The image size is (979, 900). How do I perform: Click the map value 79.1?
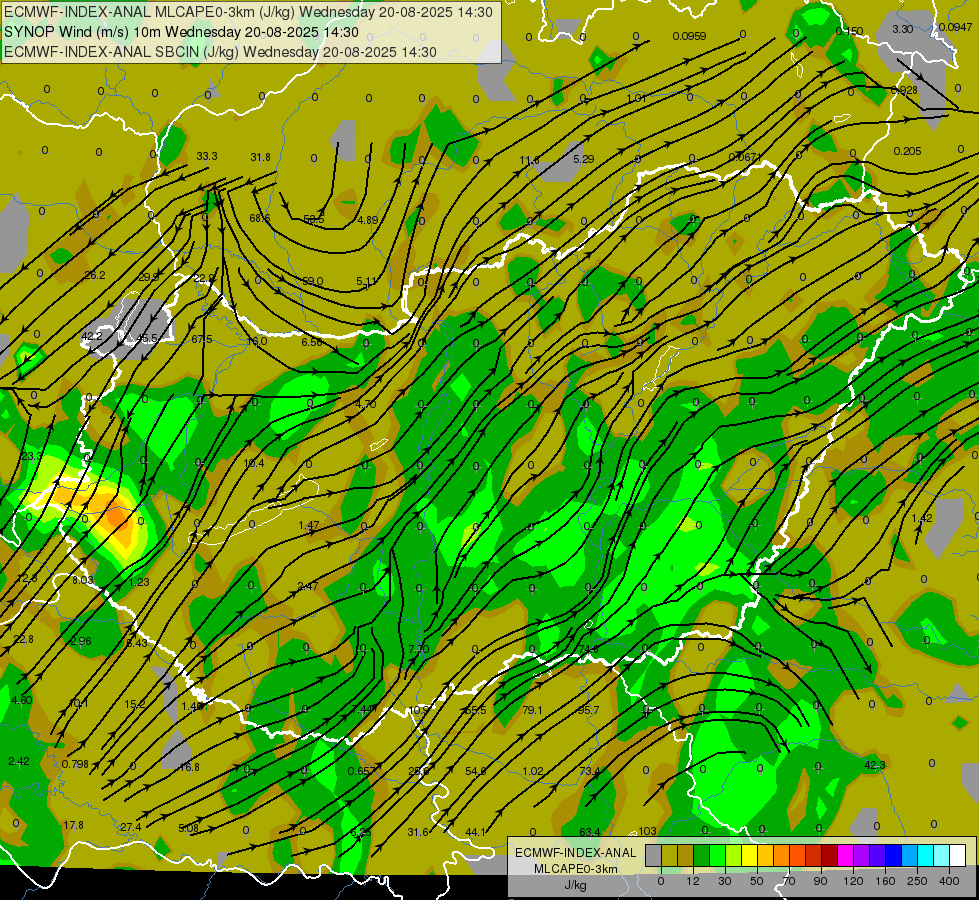coord(533,710)
